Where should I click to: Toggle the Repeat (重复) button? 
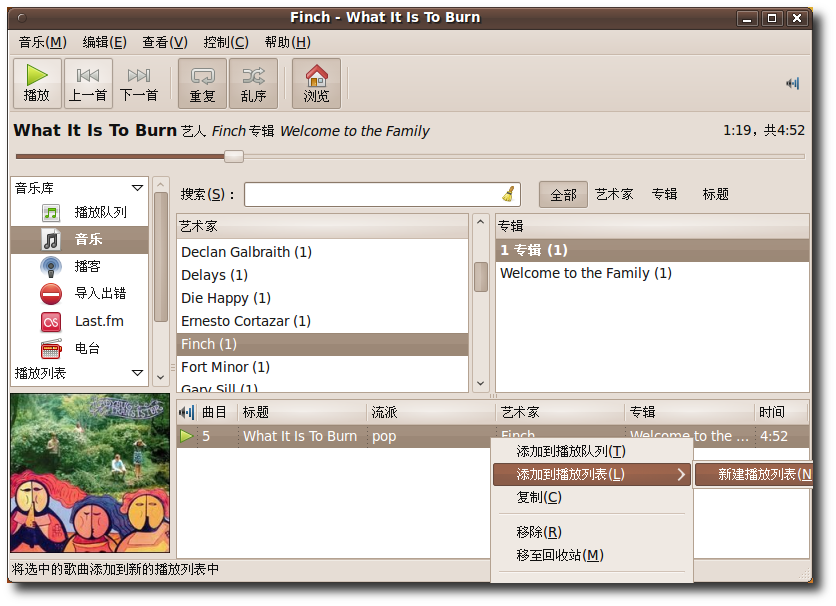pyautogui.click(x=202, y=84)
